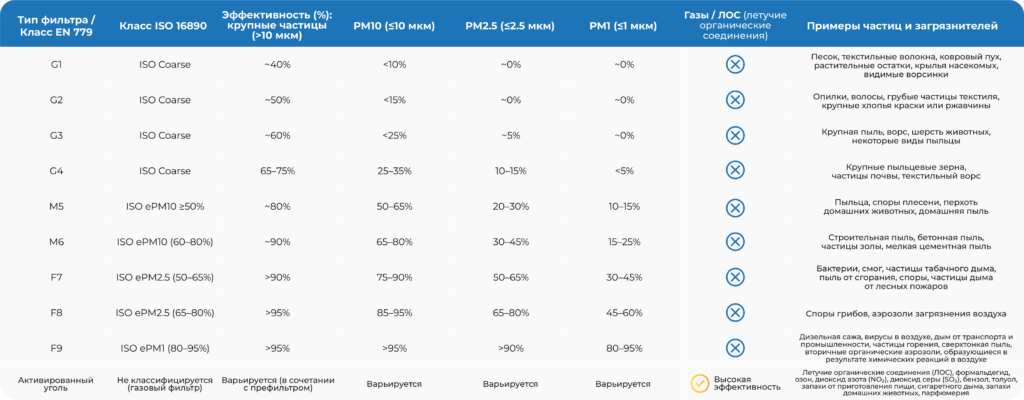Click the gas X icon in F8 row
This screenshot has height=400, width=1024.
[x=734, y=312]
